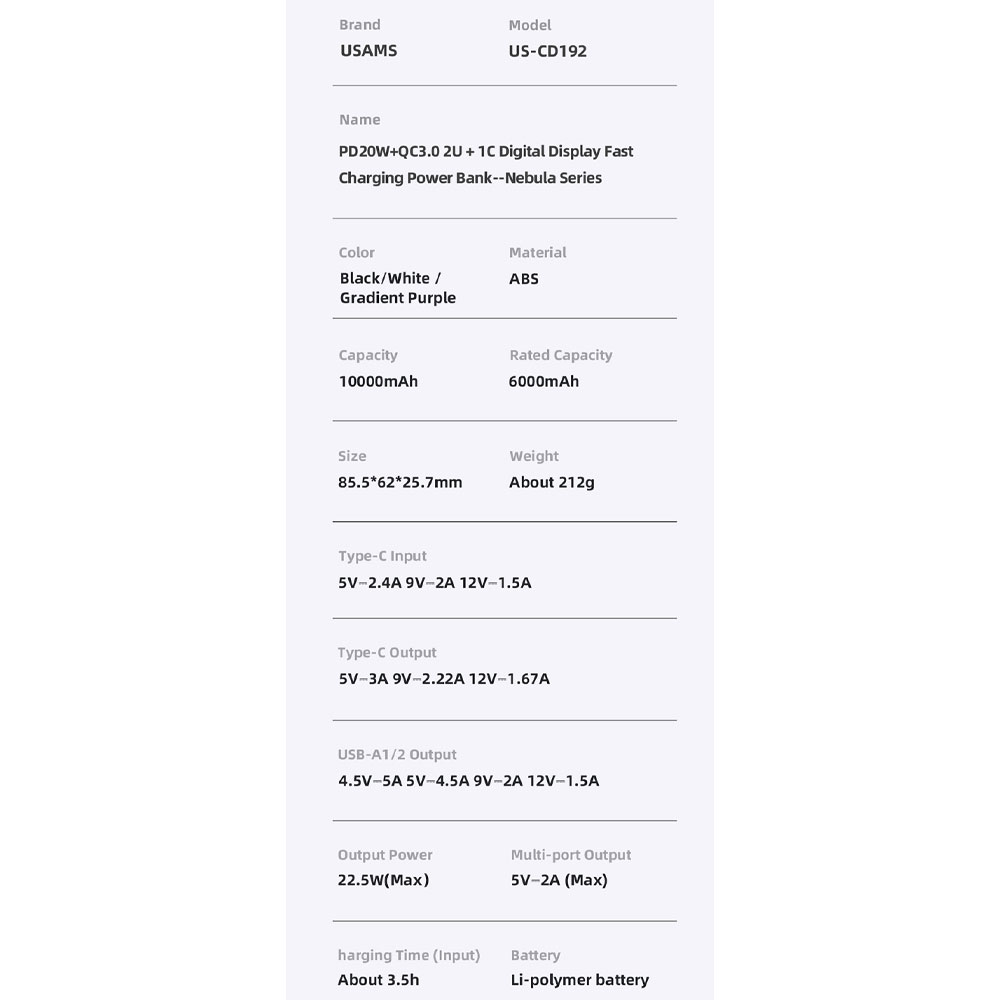Screen dimensions: 1000x1000
Task: Click the 6000mAh rated capacity value
Action: point(544,381)
